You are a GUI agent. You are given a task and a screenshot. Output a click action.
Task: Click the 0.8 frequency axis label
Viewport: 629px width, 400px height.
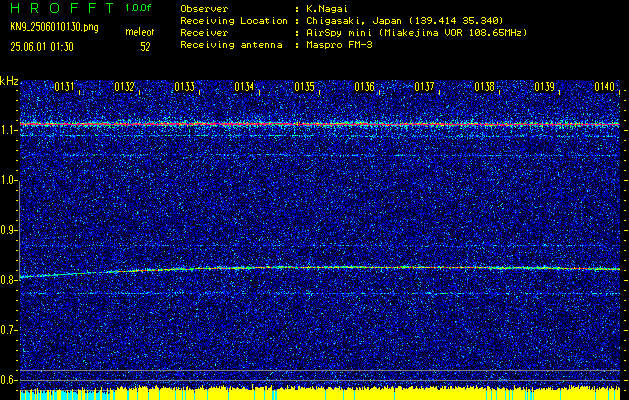[x=8, y=280]
